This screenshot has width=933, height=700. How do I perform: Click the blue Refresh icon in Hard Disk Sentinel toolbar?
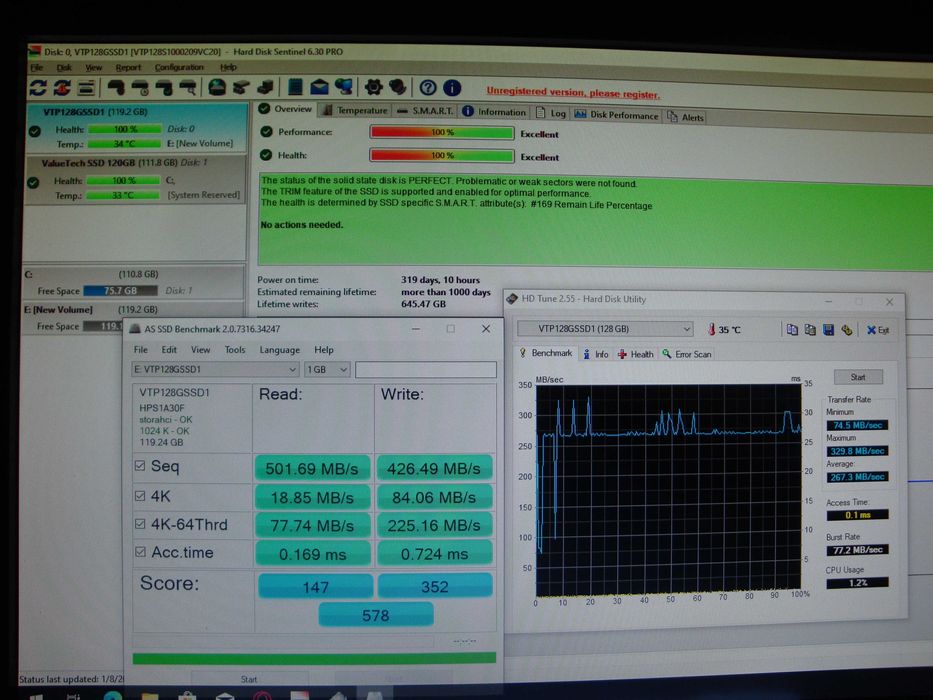(38, 88)
